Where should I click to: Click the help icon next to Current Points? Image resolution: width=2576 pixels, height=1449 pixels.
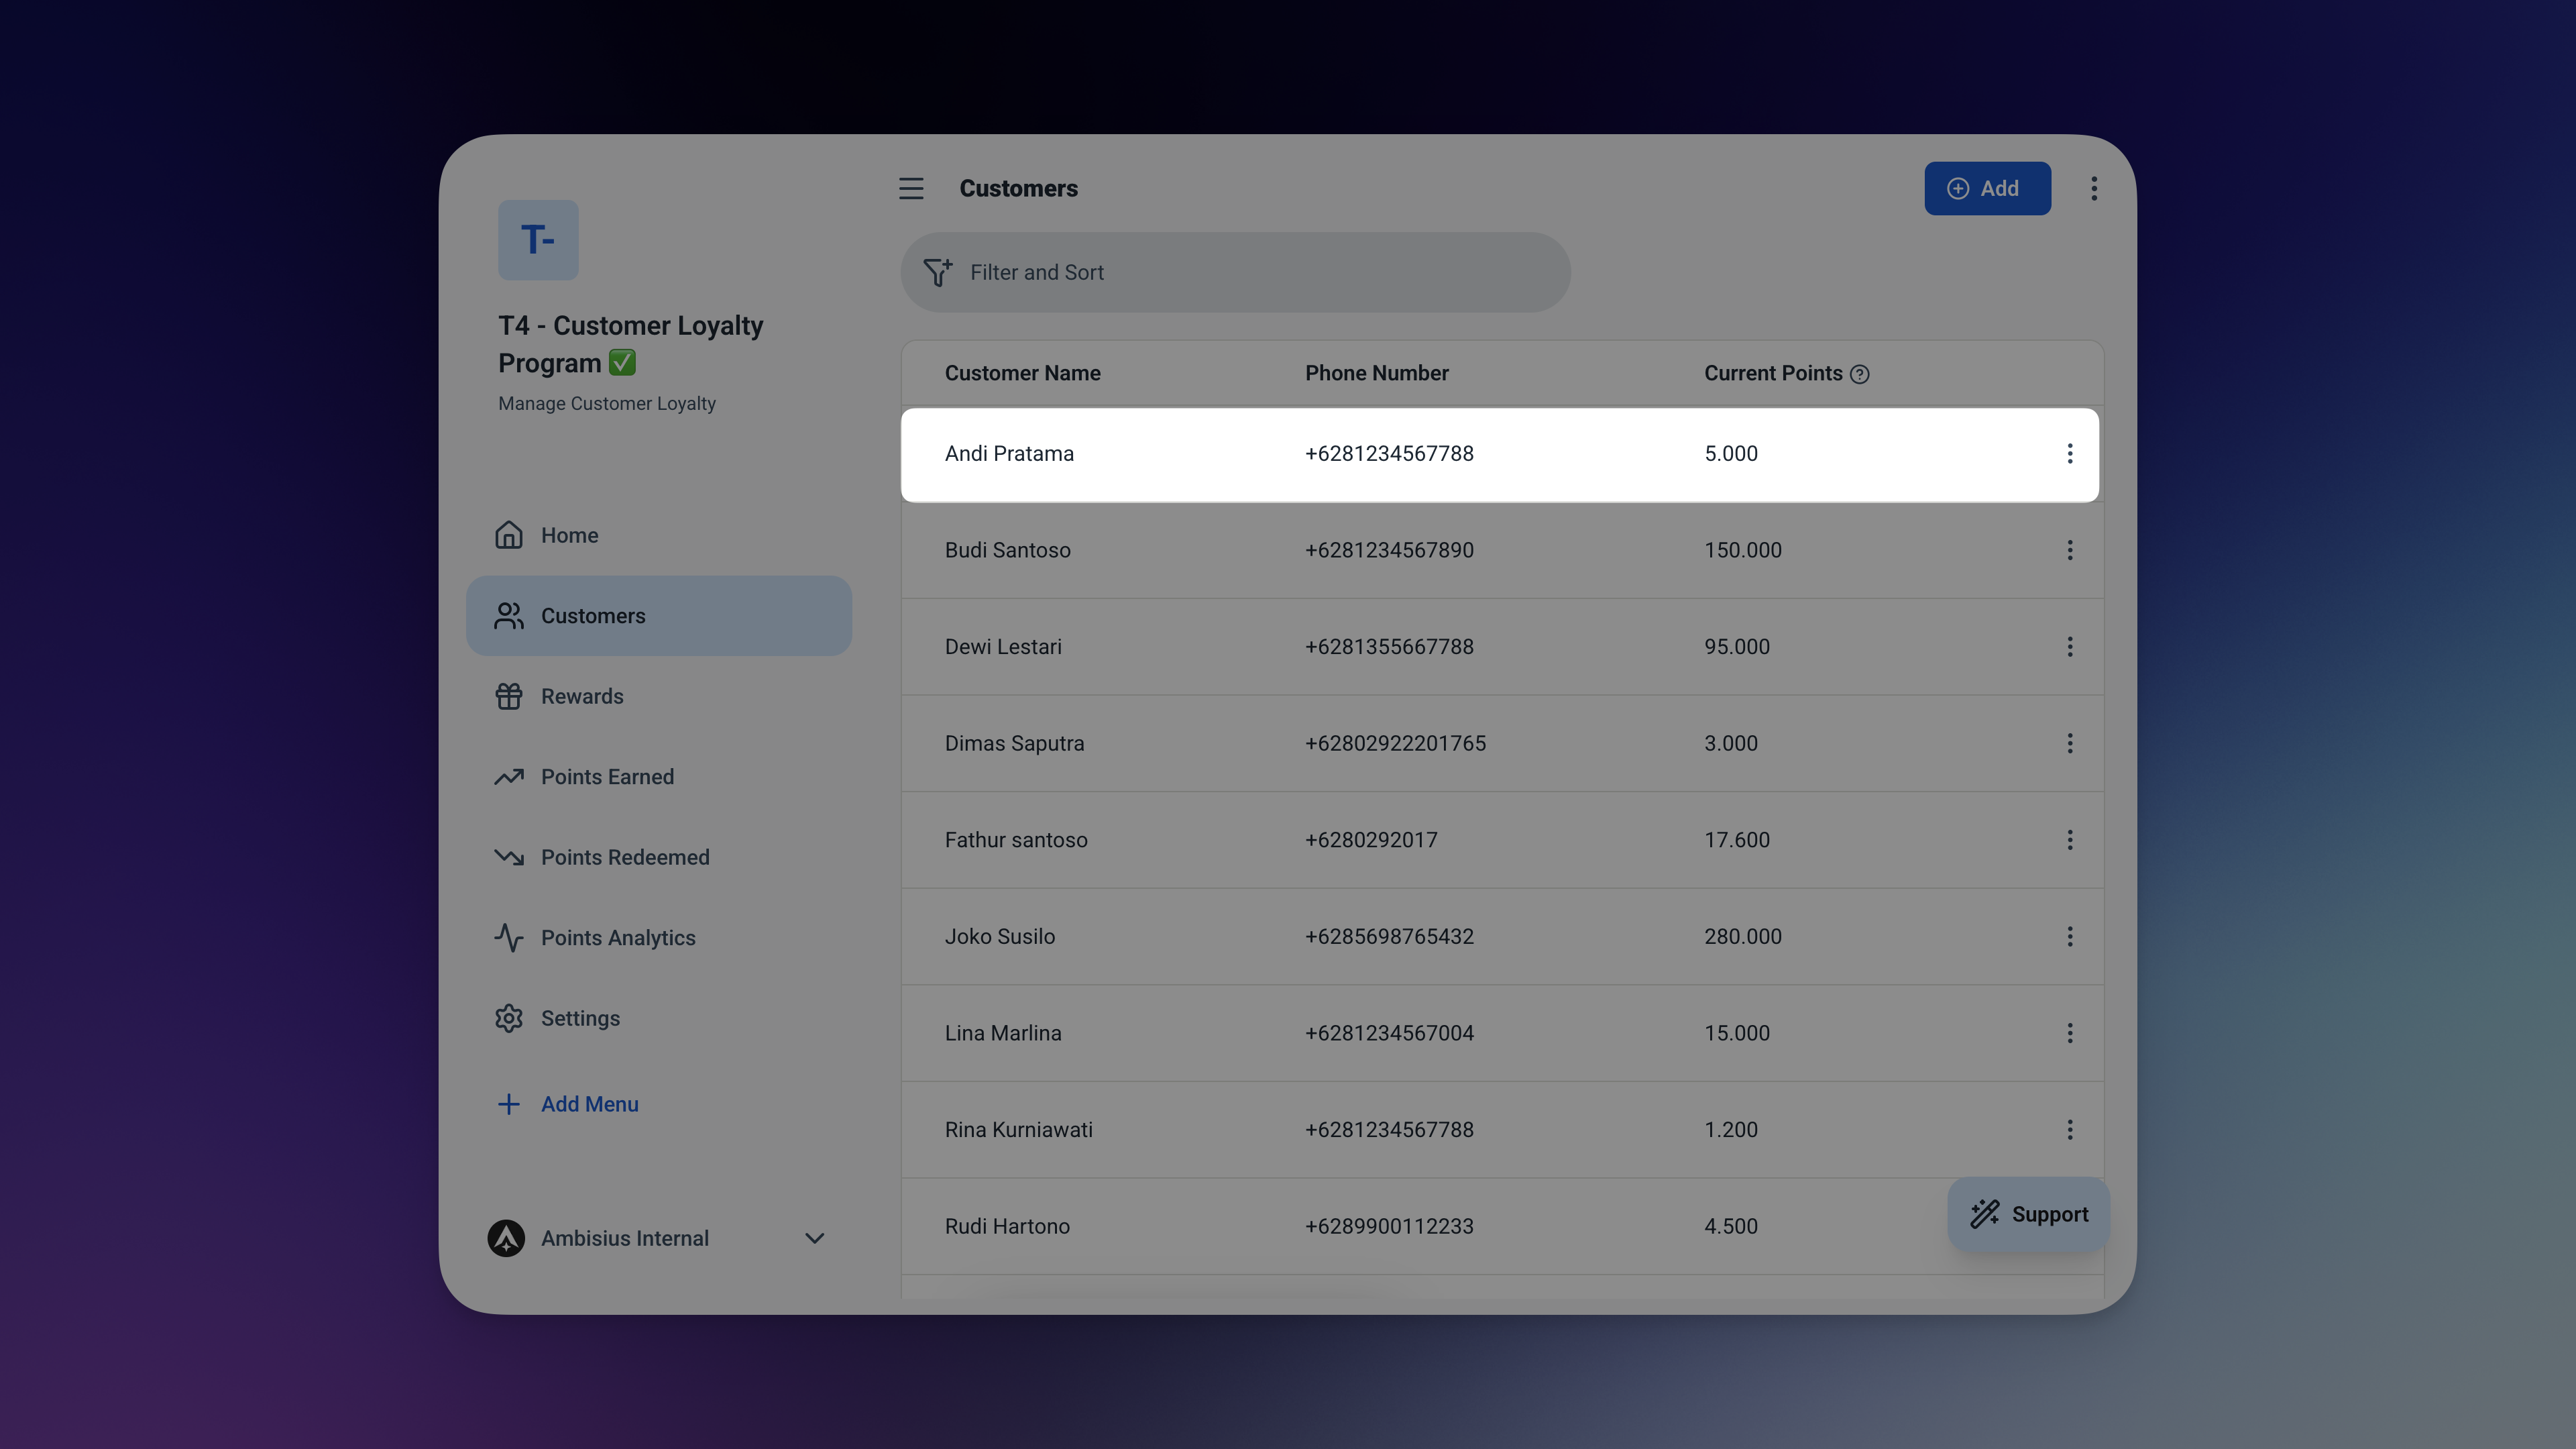1860,374
